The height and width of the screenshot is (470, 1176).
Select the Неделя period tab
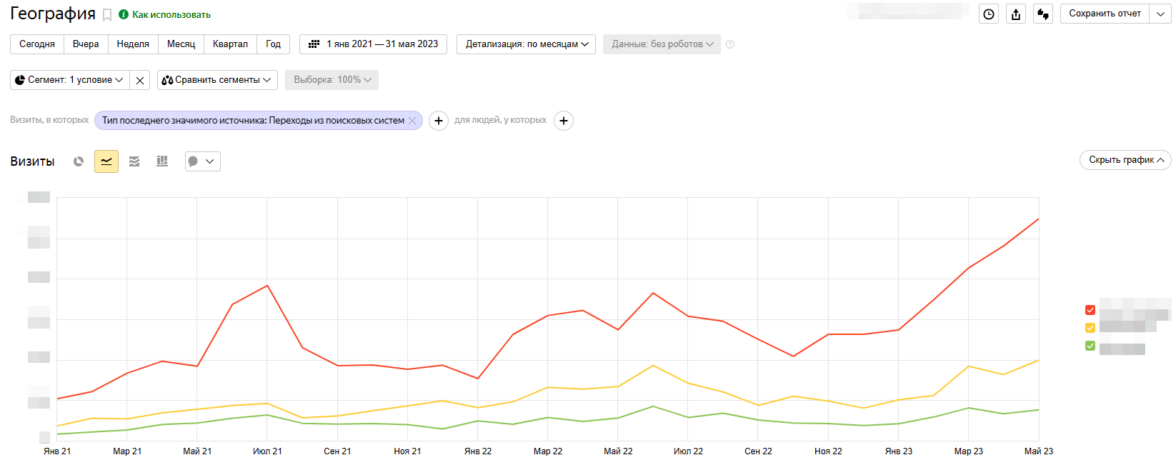pyautogui.click(x=133, y=44)
